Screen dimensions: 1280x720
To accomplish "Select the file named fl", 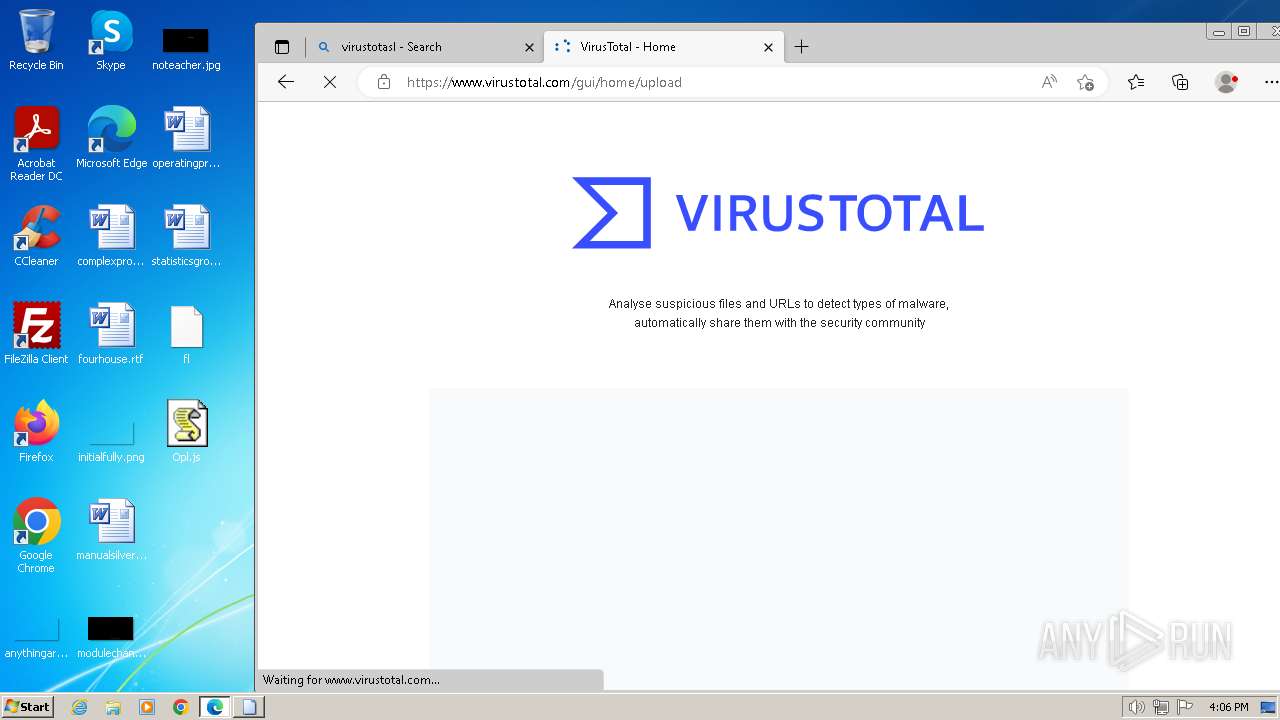I will click(x=186, y=334).
